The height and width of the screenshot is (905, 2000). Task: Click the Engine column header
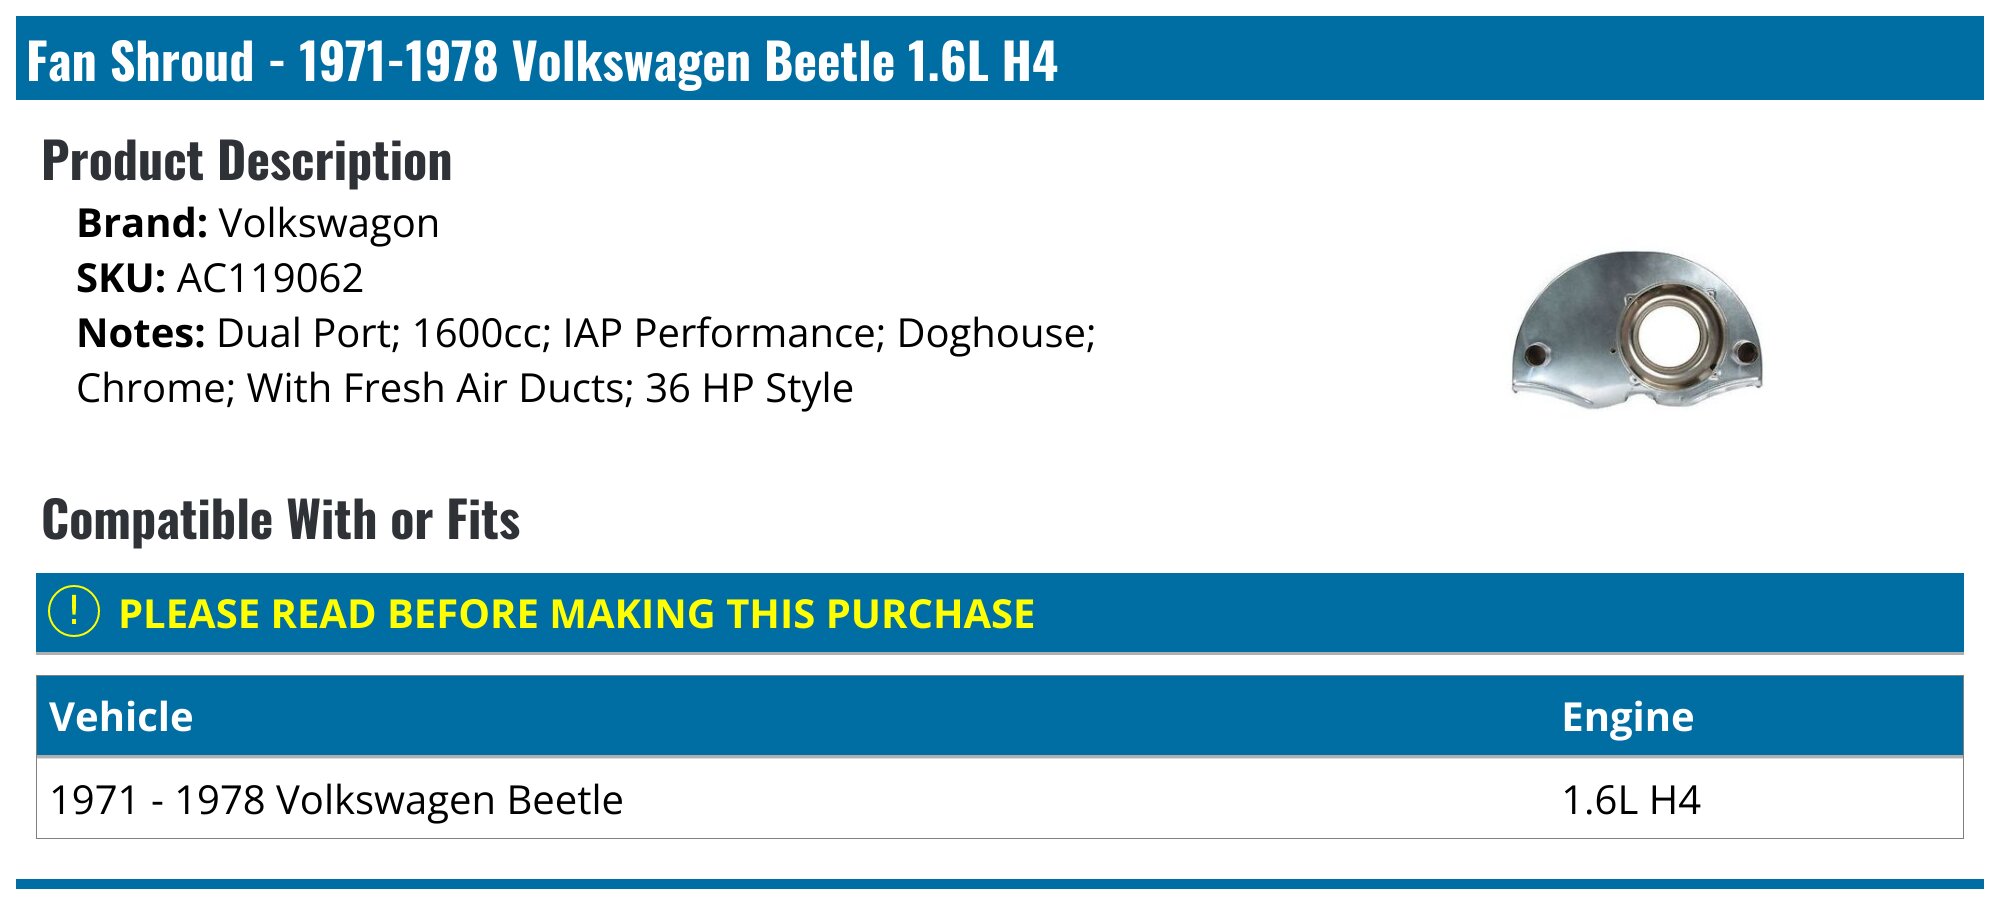pyautogui.click(x=1627, y=717)
